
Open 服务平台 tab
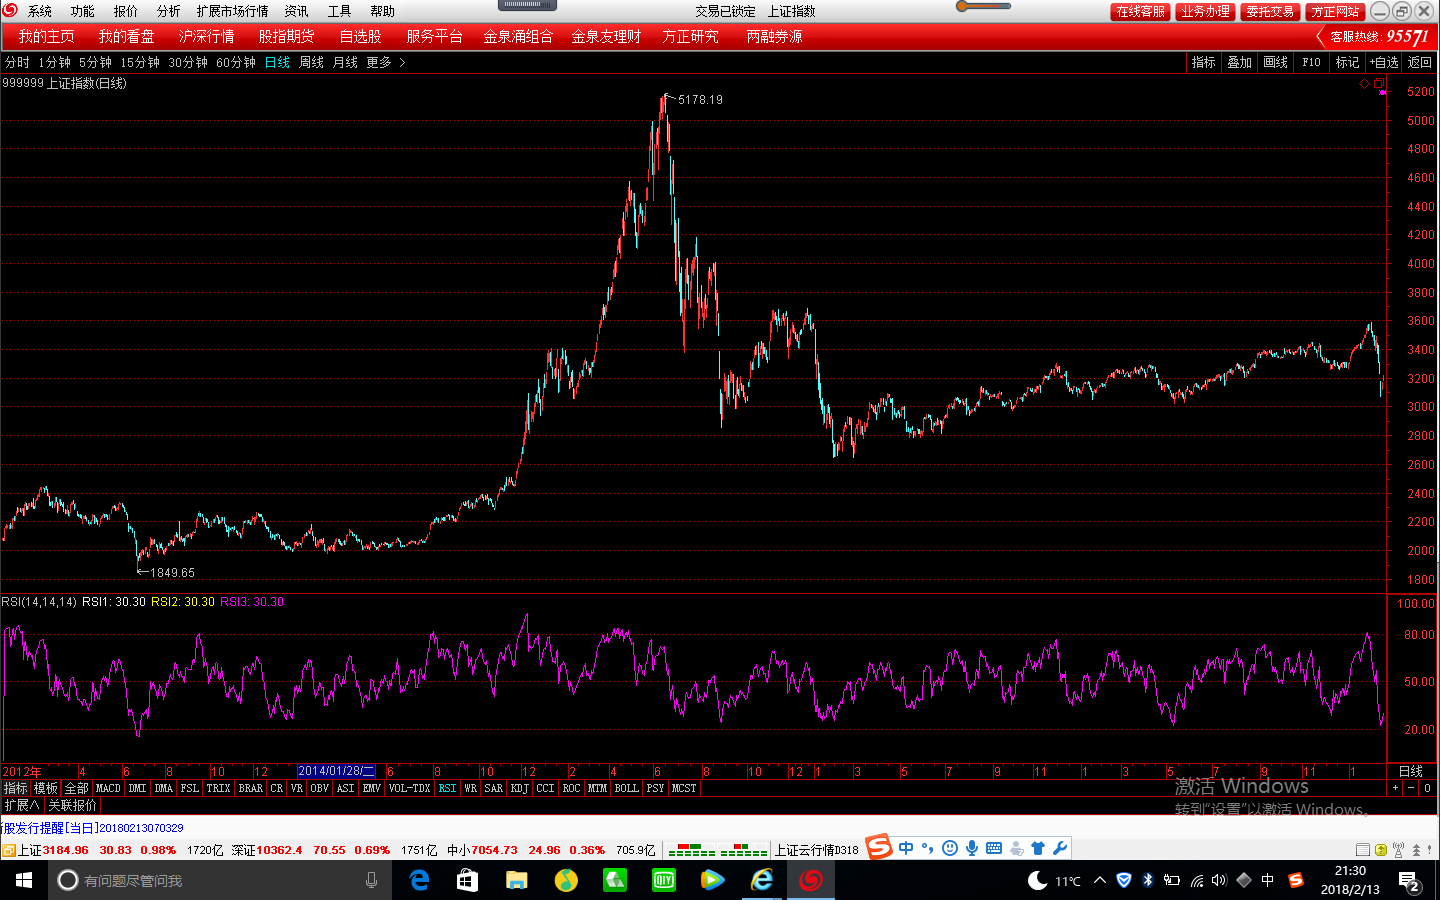point(434,36)
